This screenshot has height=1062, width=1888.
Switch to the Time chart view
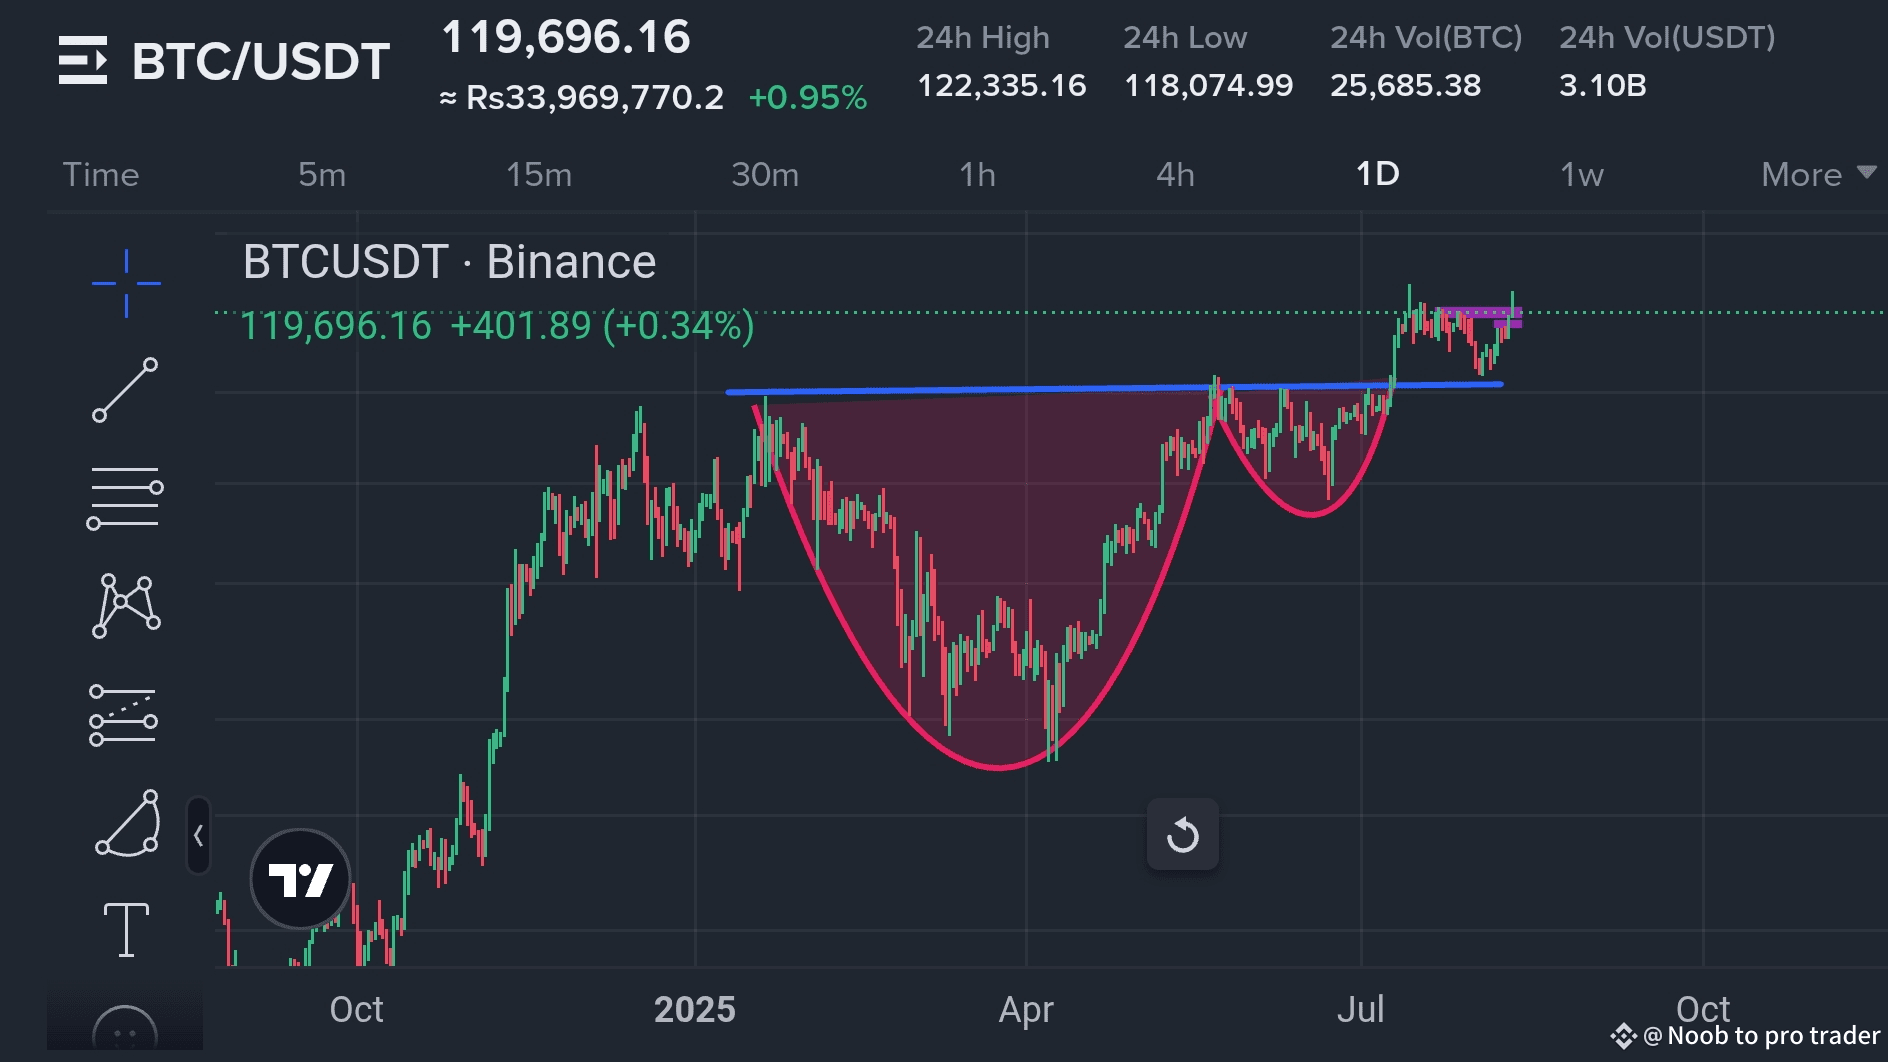tap(101, 175)
